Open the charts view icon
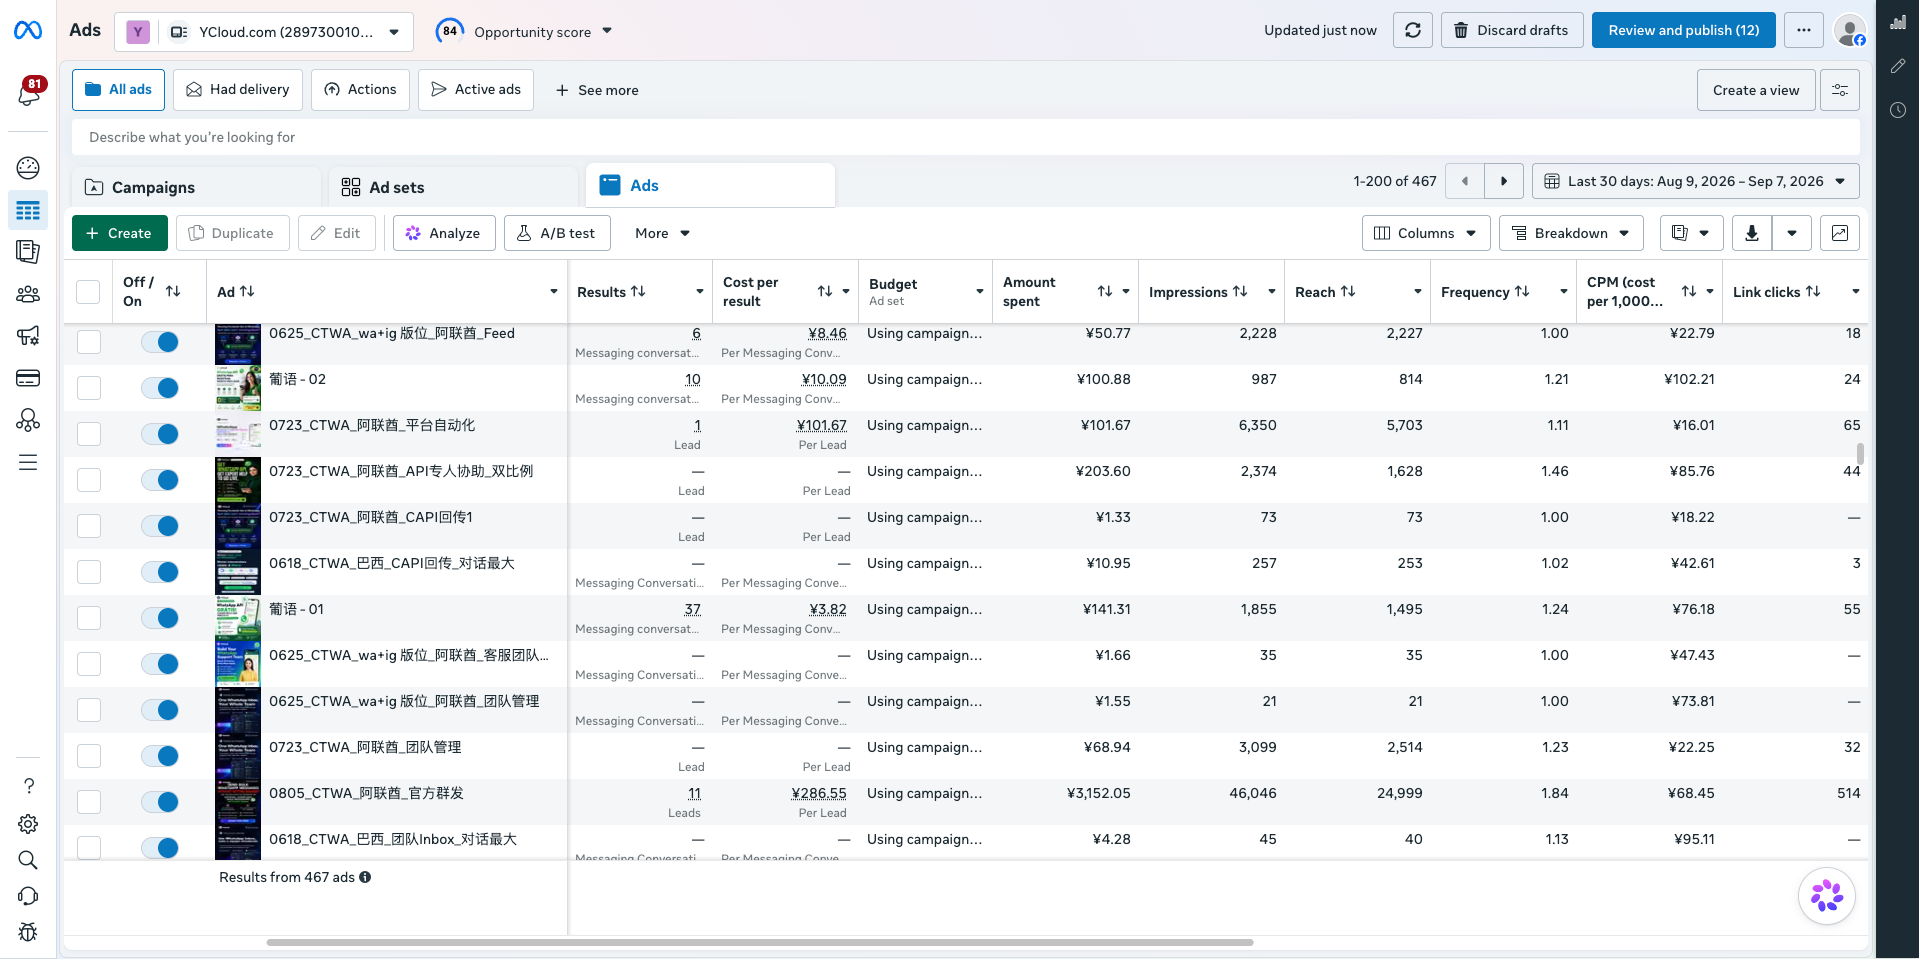 [1840, 233]
